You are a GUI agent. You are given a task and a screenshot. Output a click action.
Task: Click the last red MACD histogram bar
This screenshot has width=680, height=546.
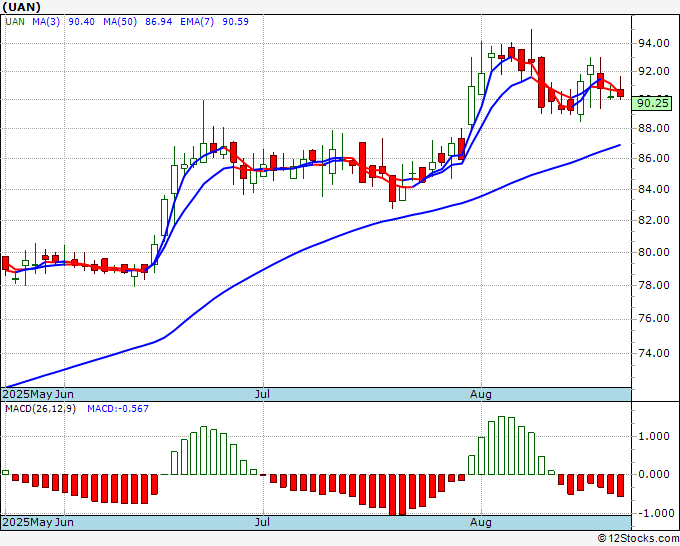(x=621, y=485)
